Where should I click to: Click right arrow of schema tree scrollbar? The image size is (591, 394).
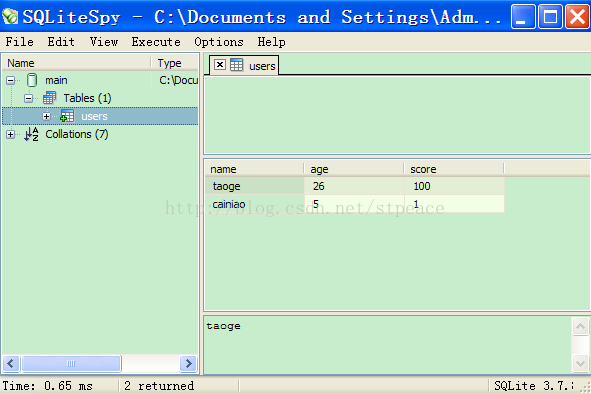pos(188,363)
